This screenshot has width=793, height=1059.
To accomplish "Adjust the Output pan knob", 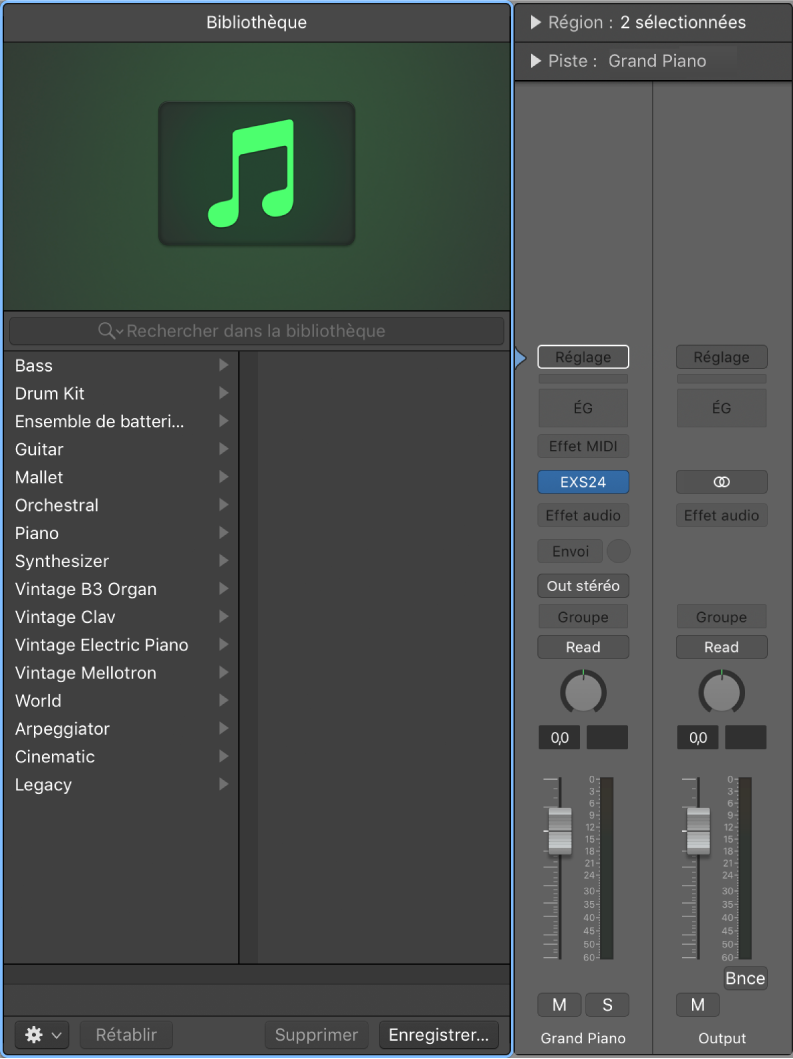I will click(x=721, y=692).
